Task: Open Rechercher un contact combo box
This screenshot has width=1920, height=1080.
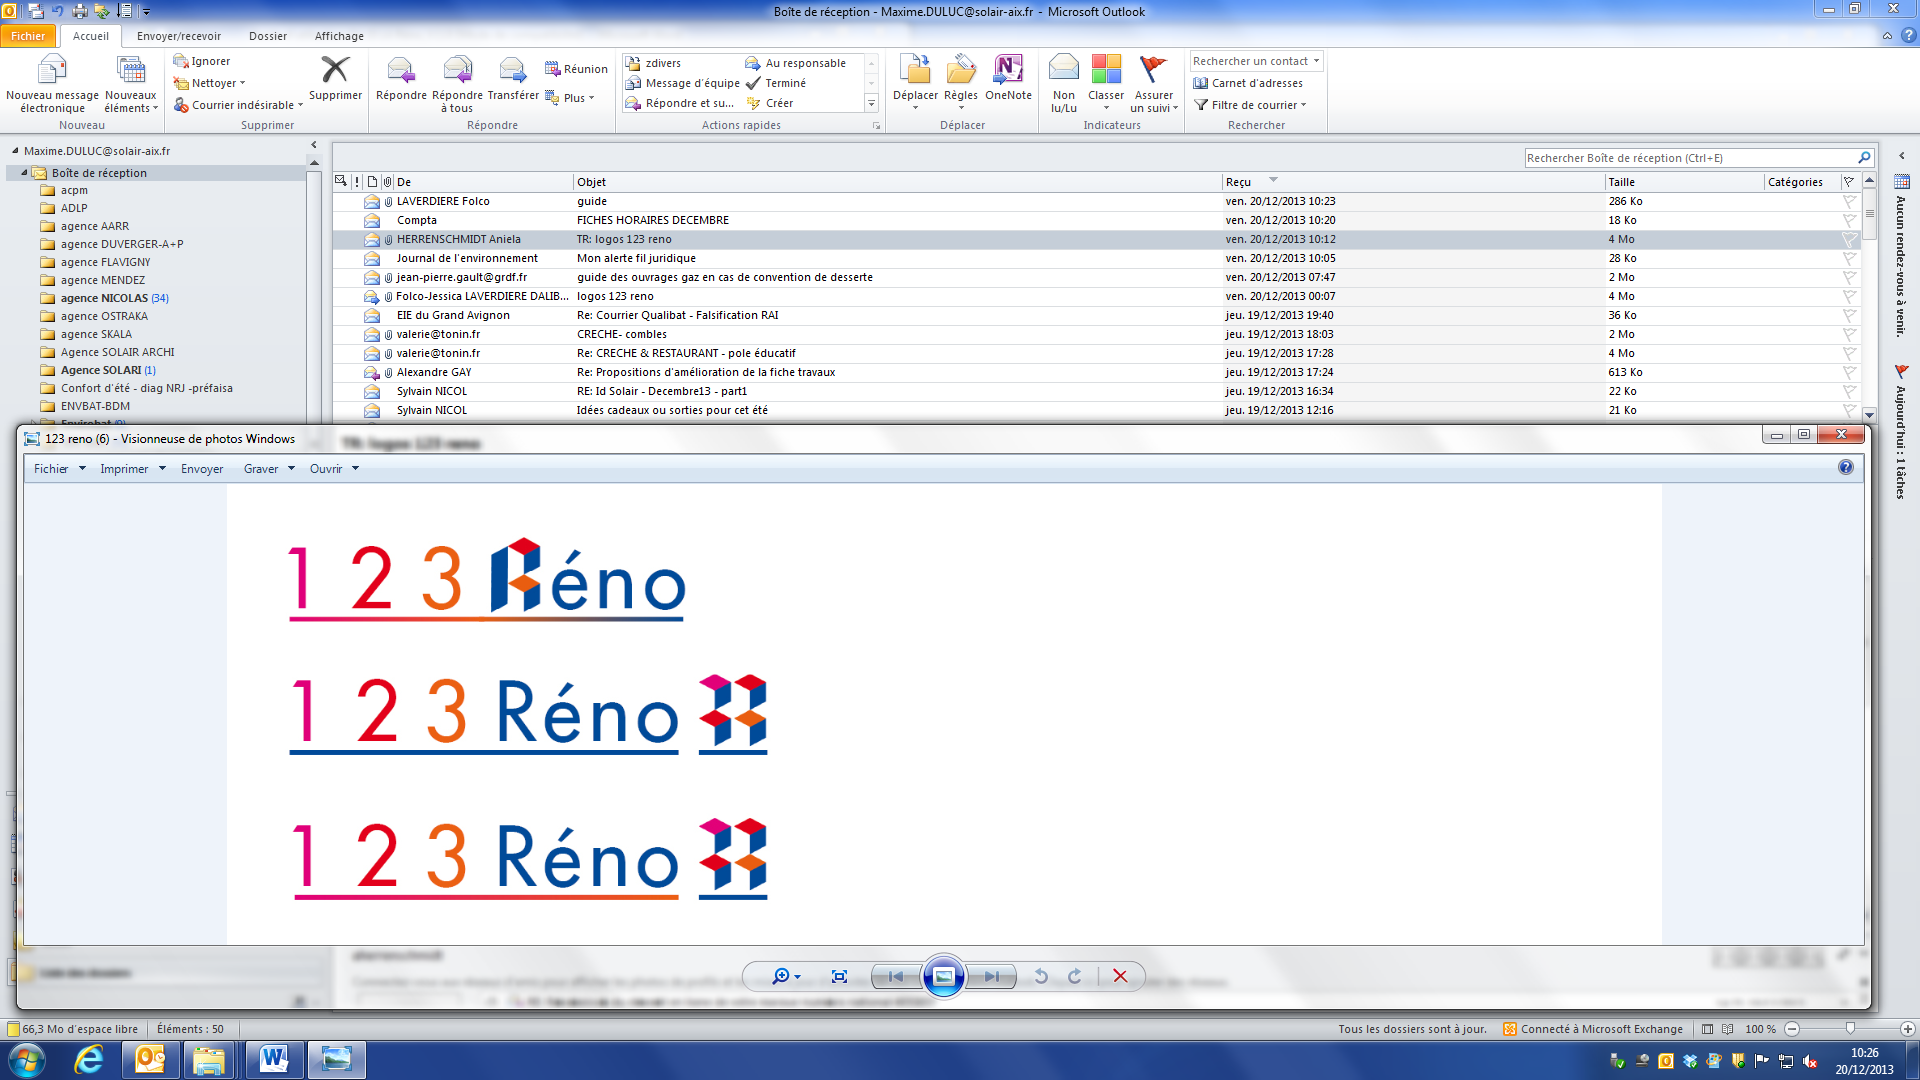Action: coord(1256,61)
